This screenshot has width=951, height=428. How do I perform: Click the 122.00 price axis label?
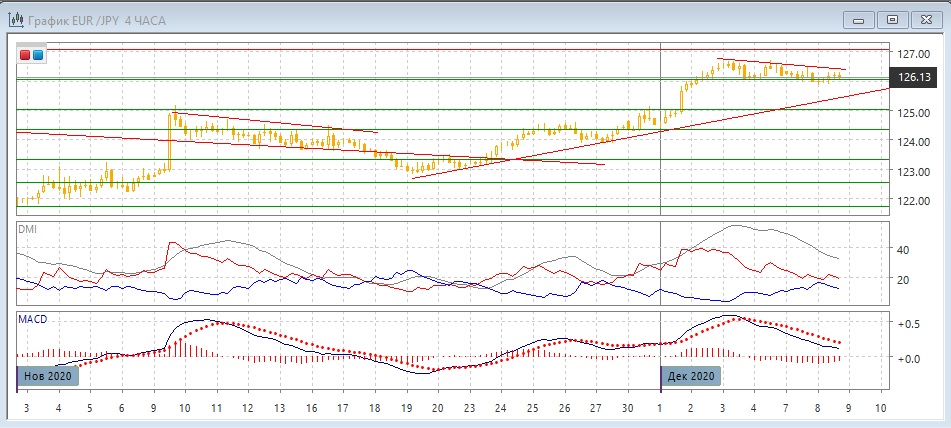[914, 201]
